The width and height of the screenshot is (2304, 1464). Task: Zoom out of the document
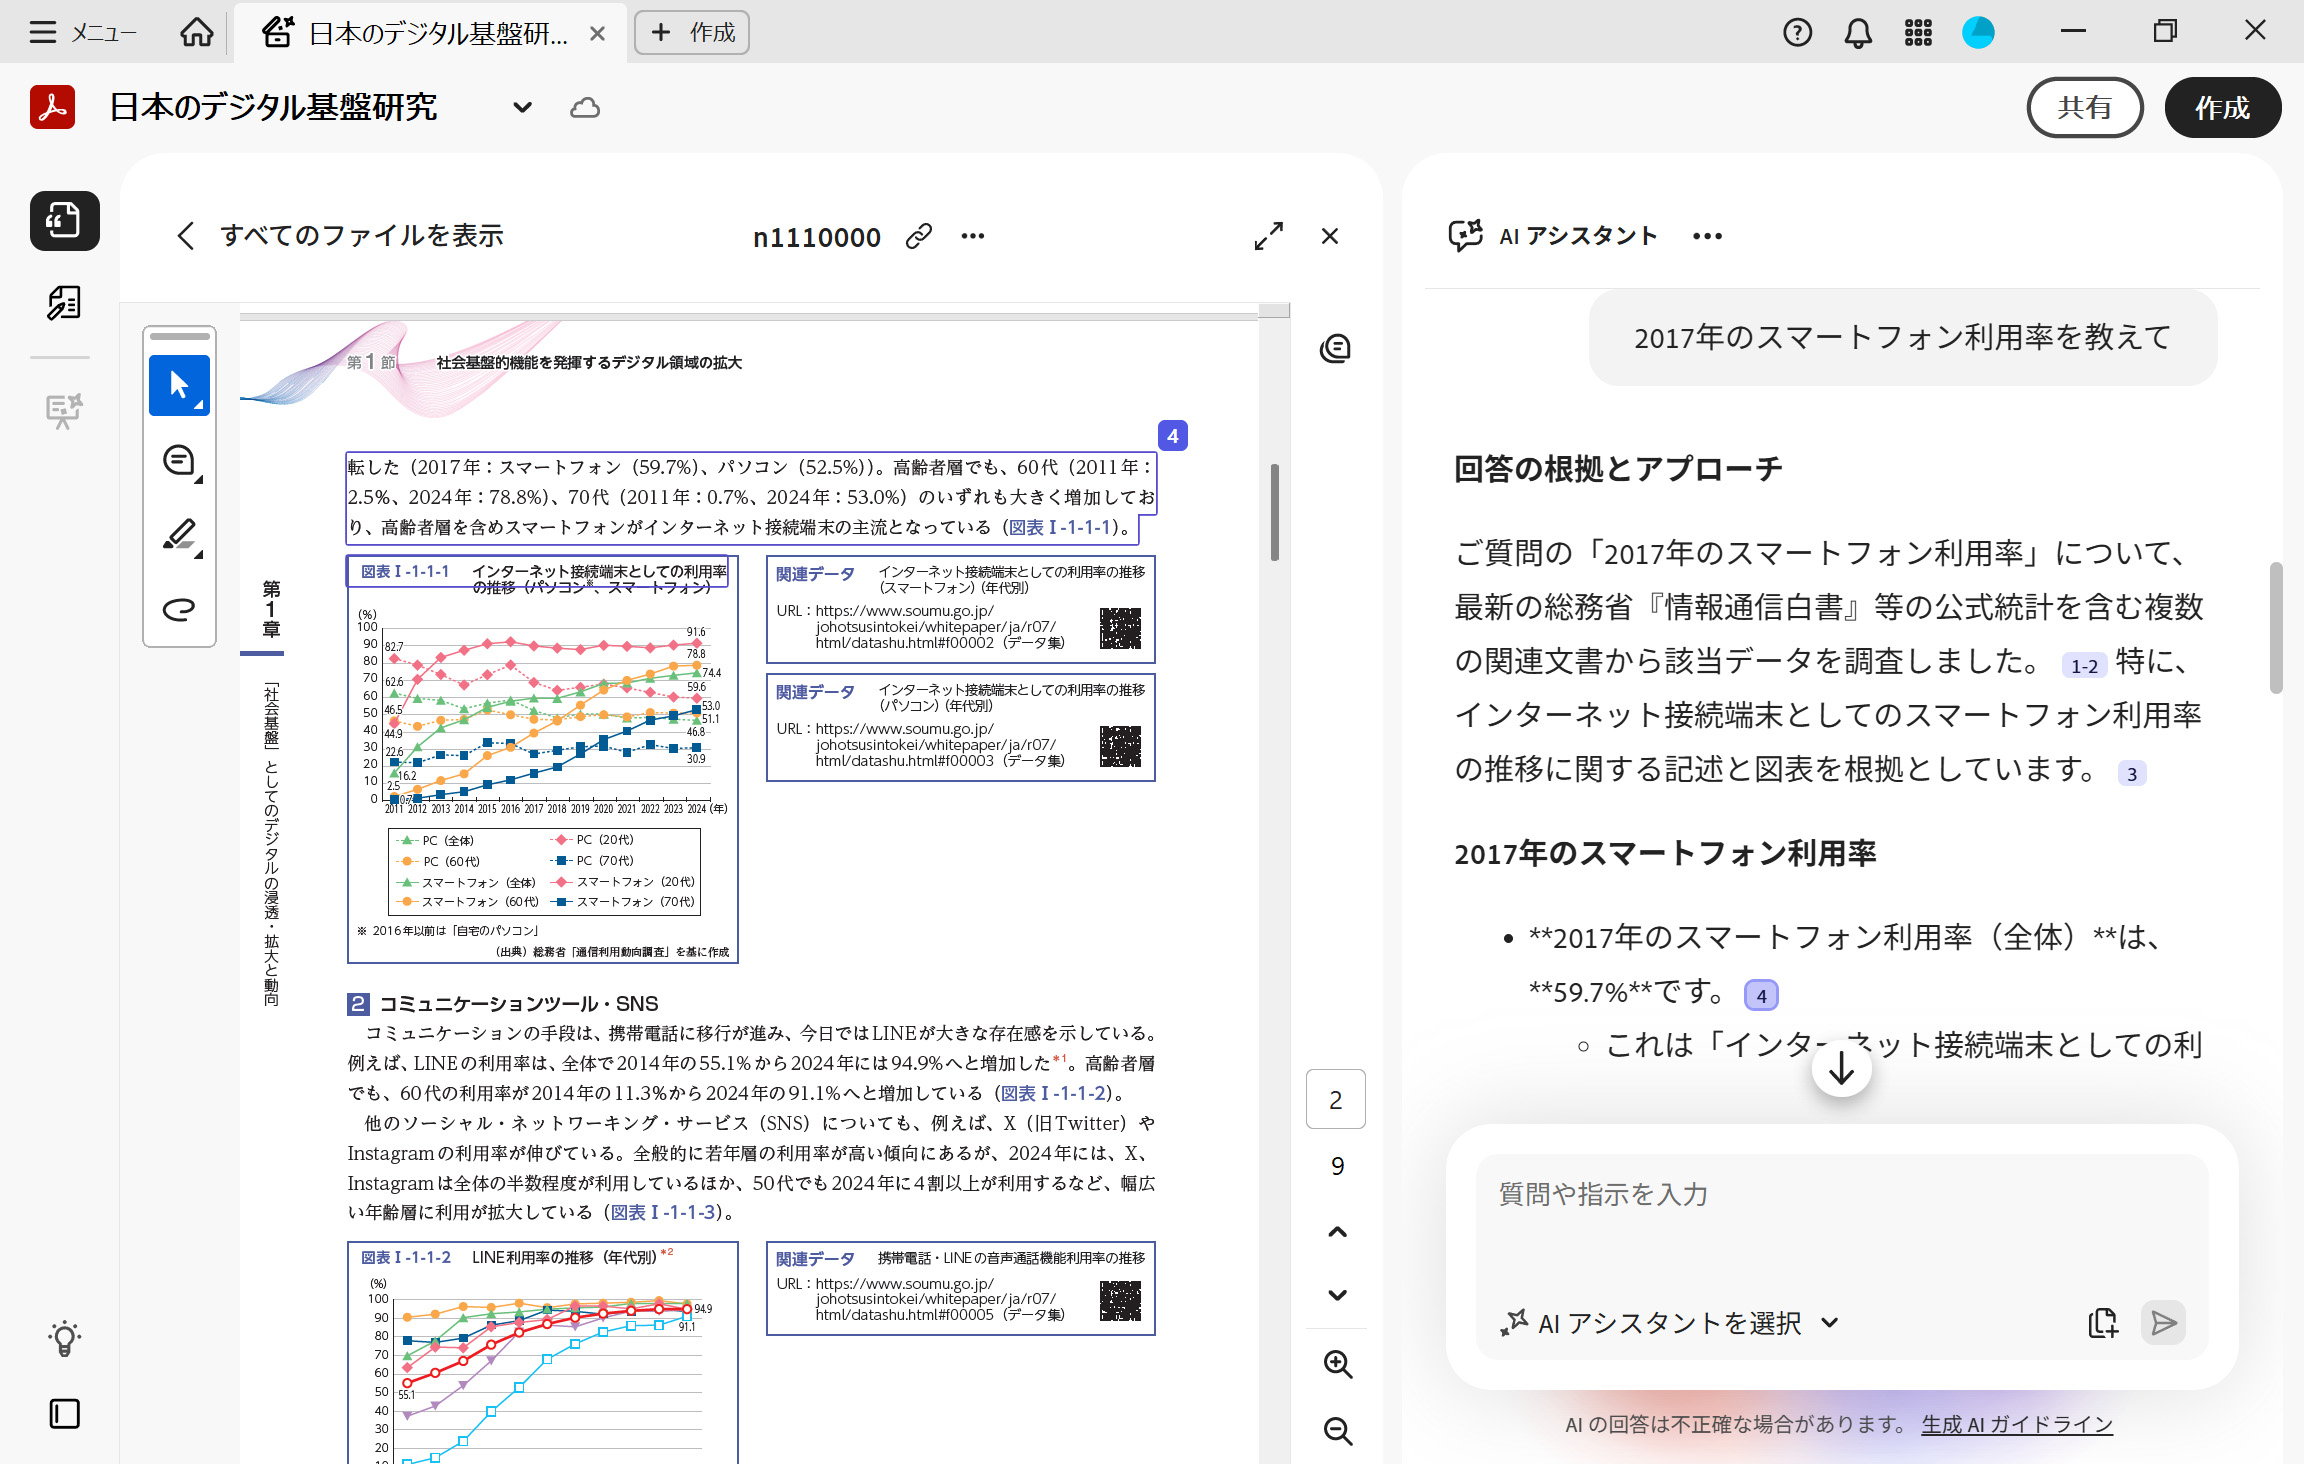1337,1431
